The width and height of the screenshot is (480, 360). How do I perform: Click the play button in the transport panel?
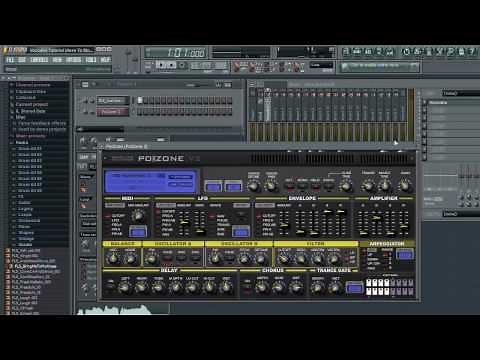[161, 65]
